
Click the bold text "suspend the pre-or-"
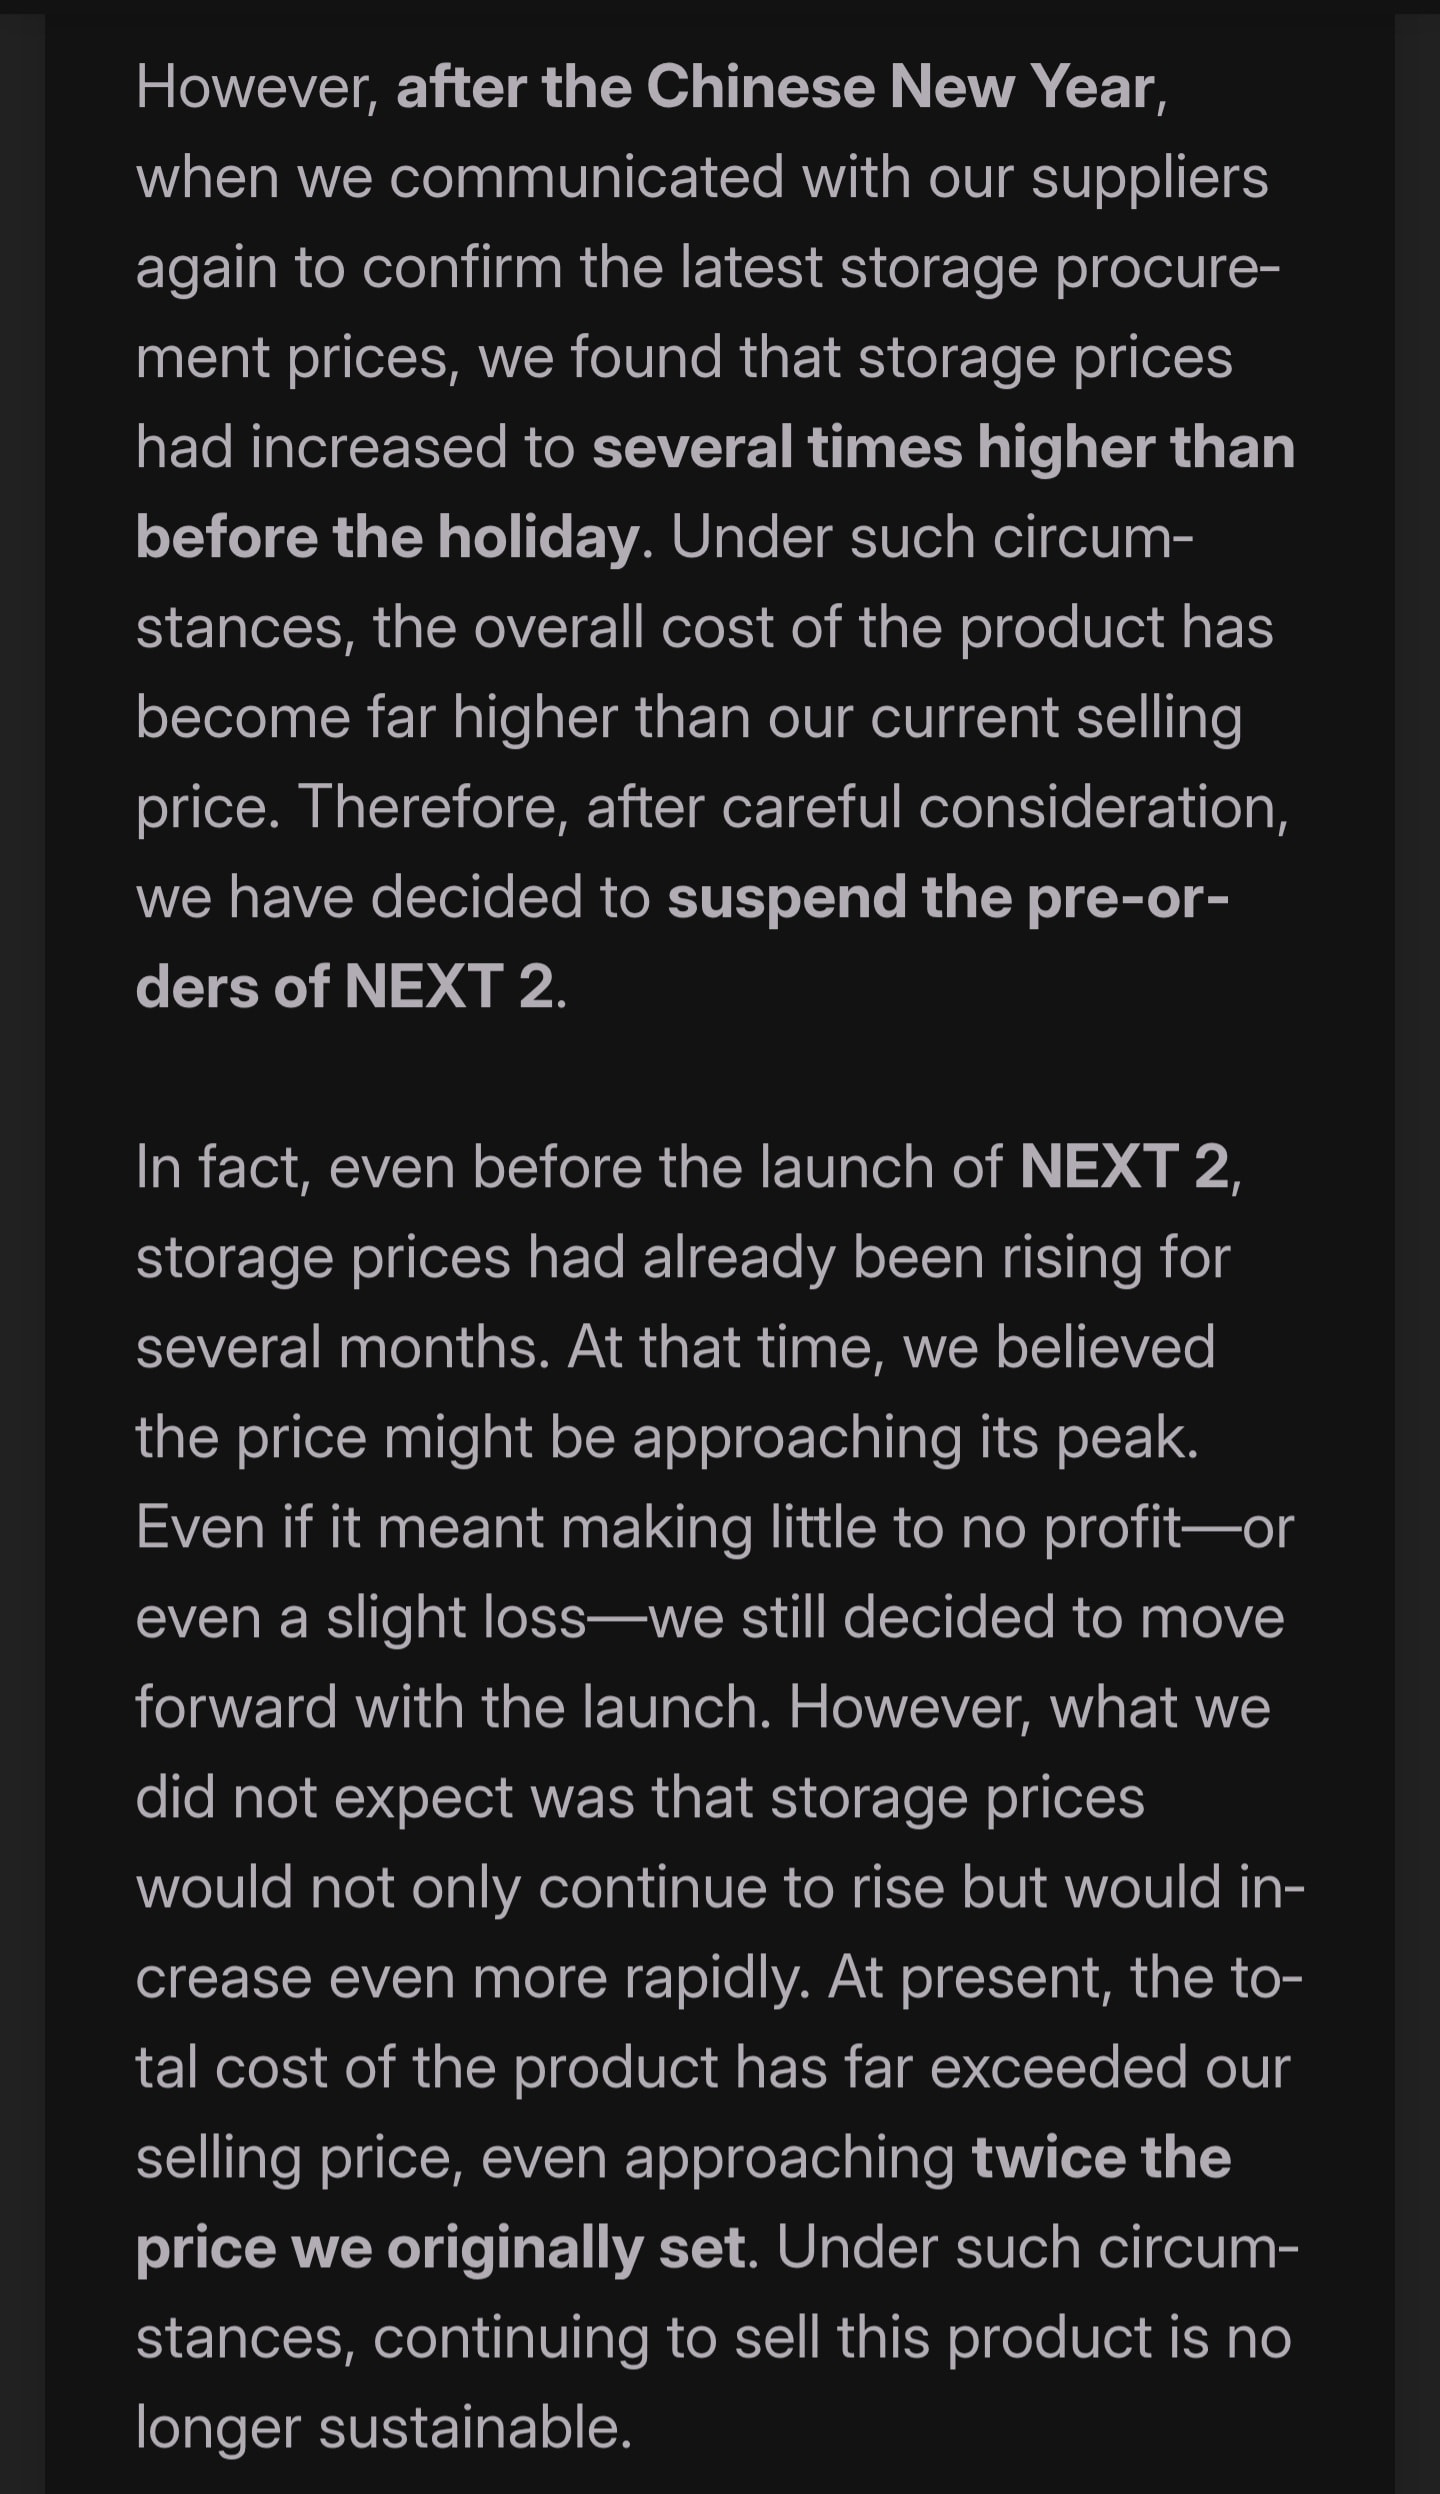pos(948,897)
